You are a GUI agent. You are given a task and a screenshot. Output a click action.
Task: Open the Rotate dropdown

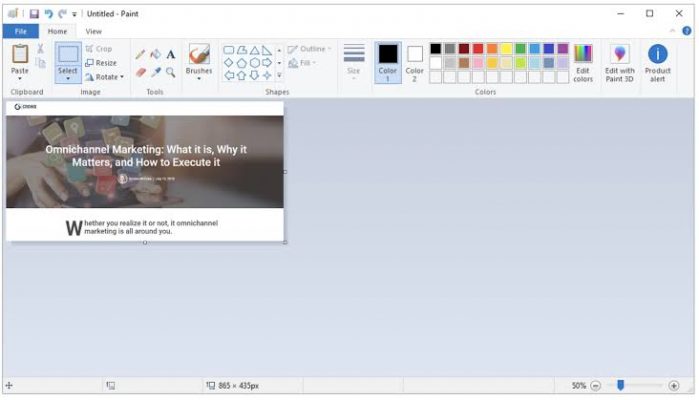click(104, 77)
